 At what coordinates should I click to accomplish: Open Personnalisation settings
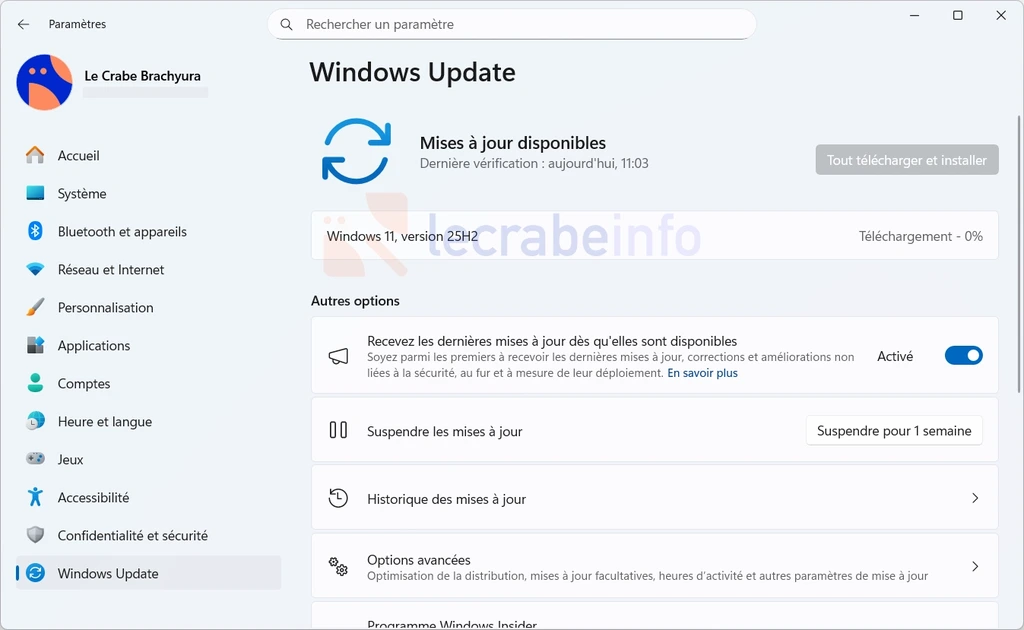(x=106, y=307)
